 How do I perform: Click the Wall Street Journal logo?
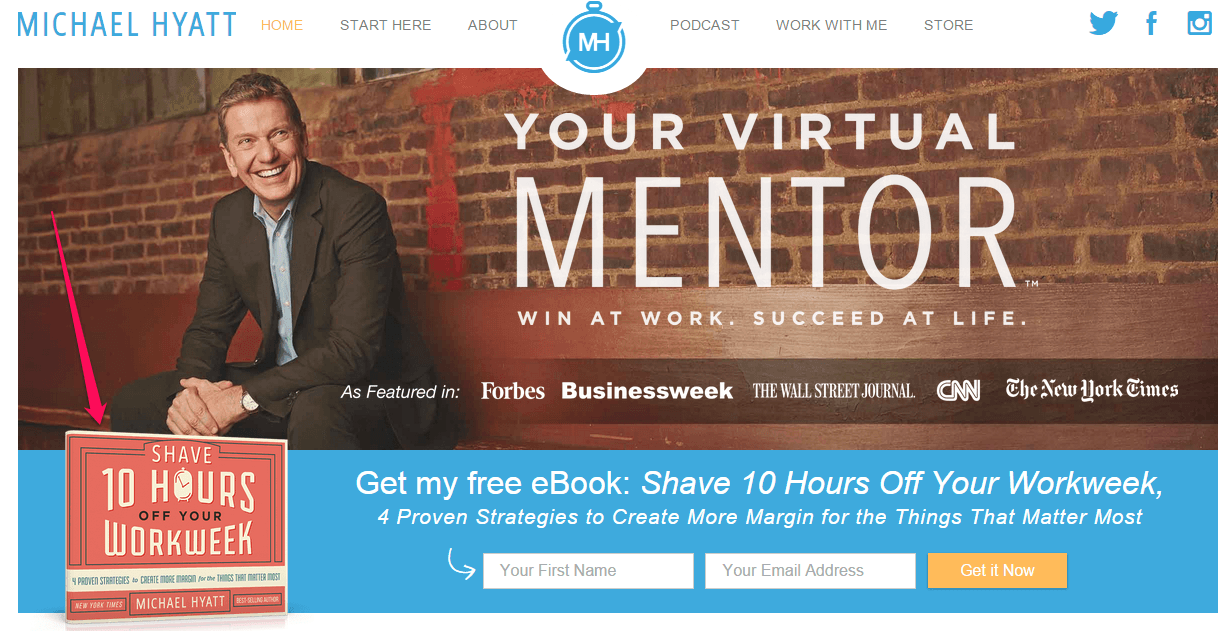pyautogui.click(x=834, y=391)
